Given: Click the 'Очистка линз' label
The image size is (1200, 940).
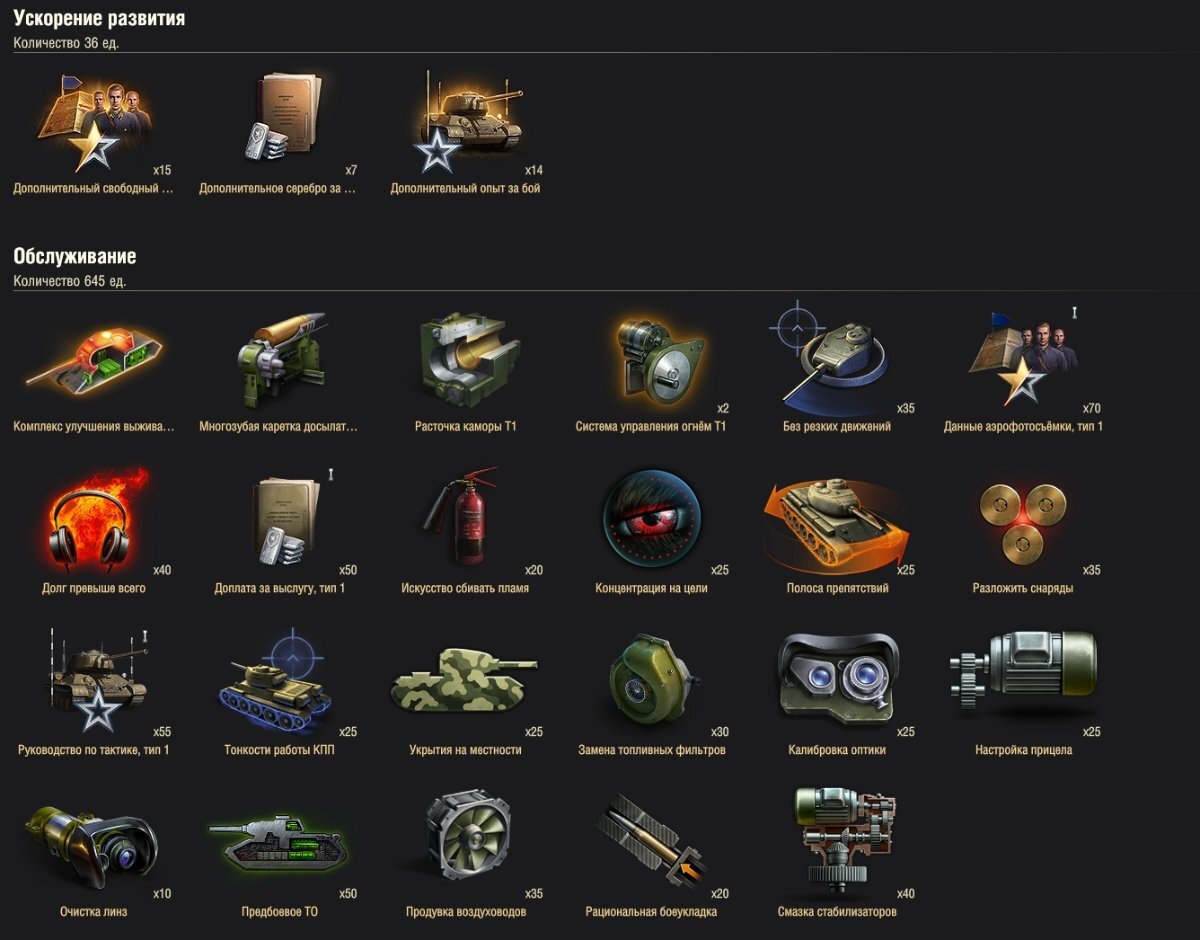Looking at the screenshot, I should (x=93, y=912).
